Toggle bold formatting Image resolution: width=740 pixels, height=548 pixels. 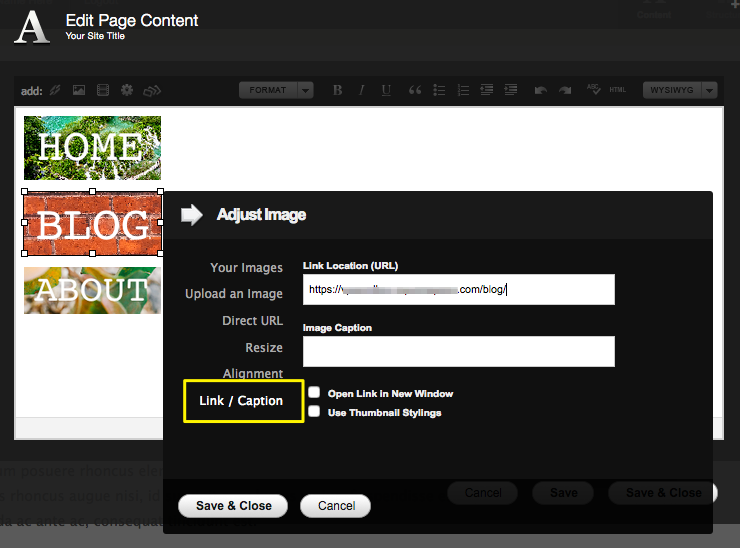point(337,90)
